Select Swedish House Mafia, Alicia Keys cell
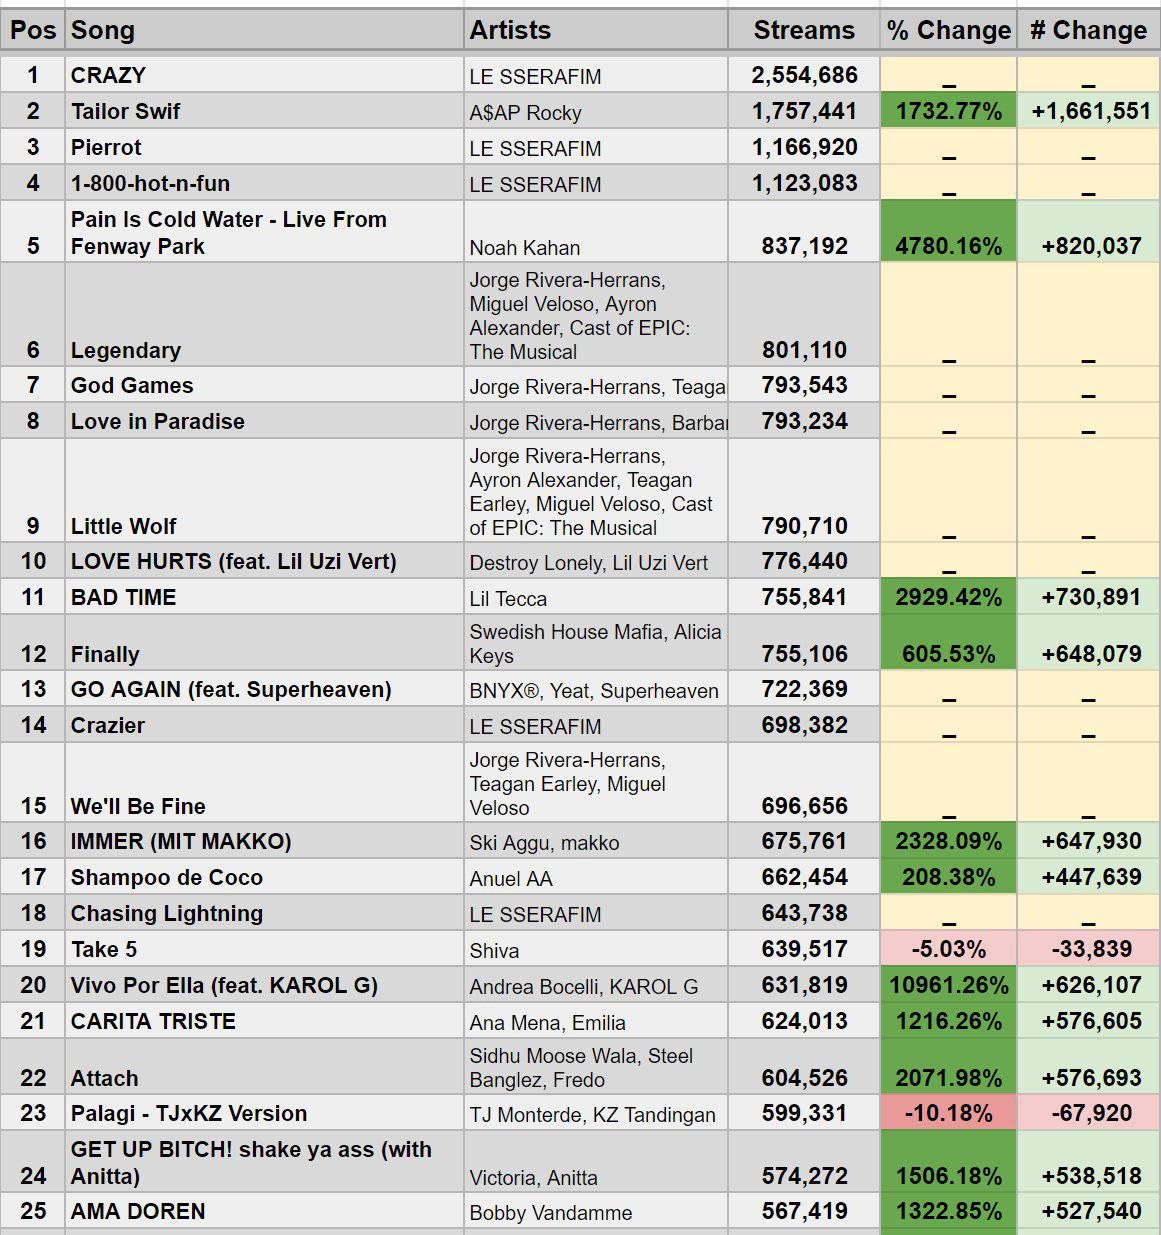Image resolution: width=1161 pixels, height=1235 pixels. click(x=595, y=642)
